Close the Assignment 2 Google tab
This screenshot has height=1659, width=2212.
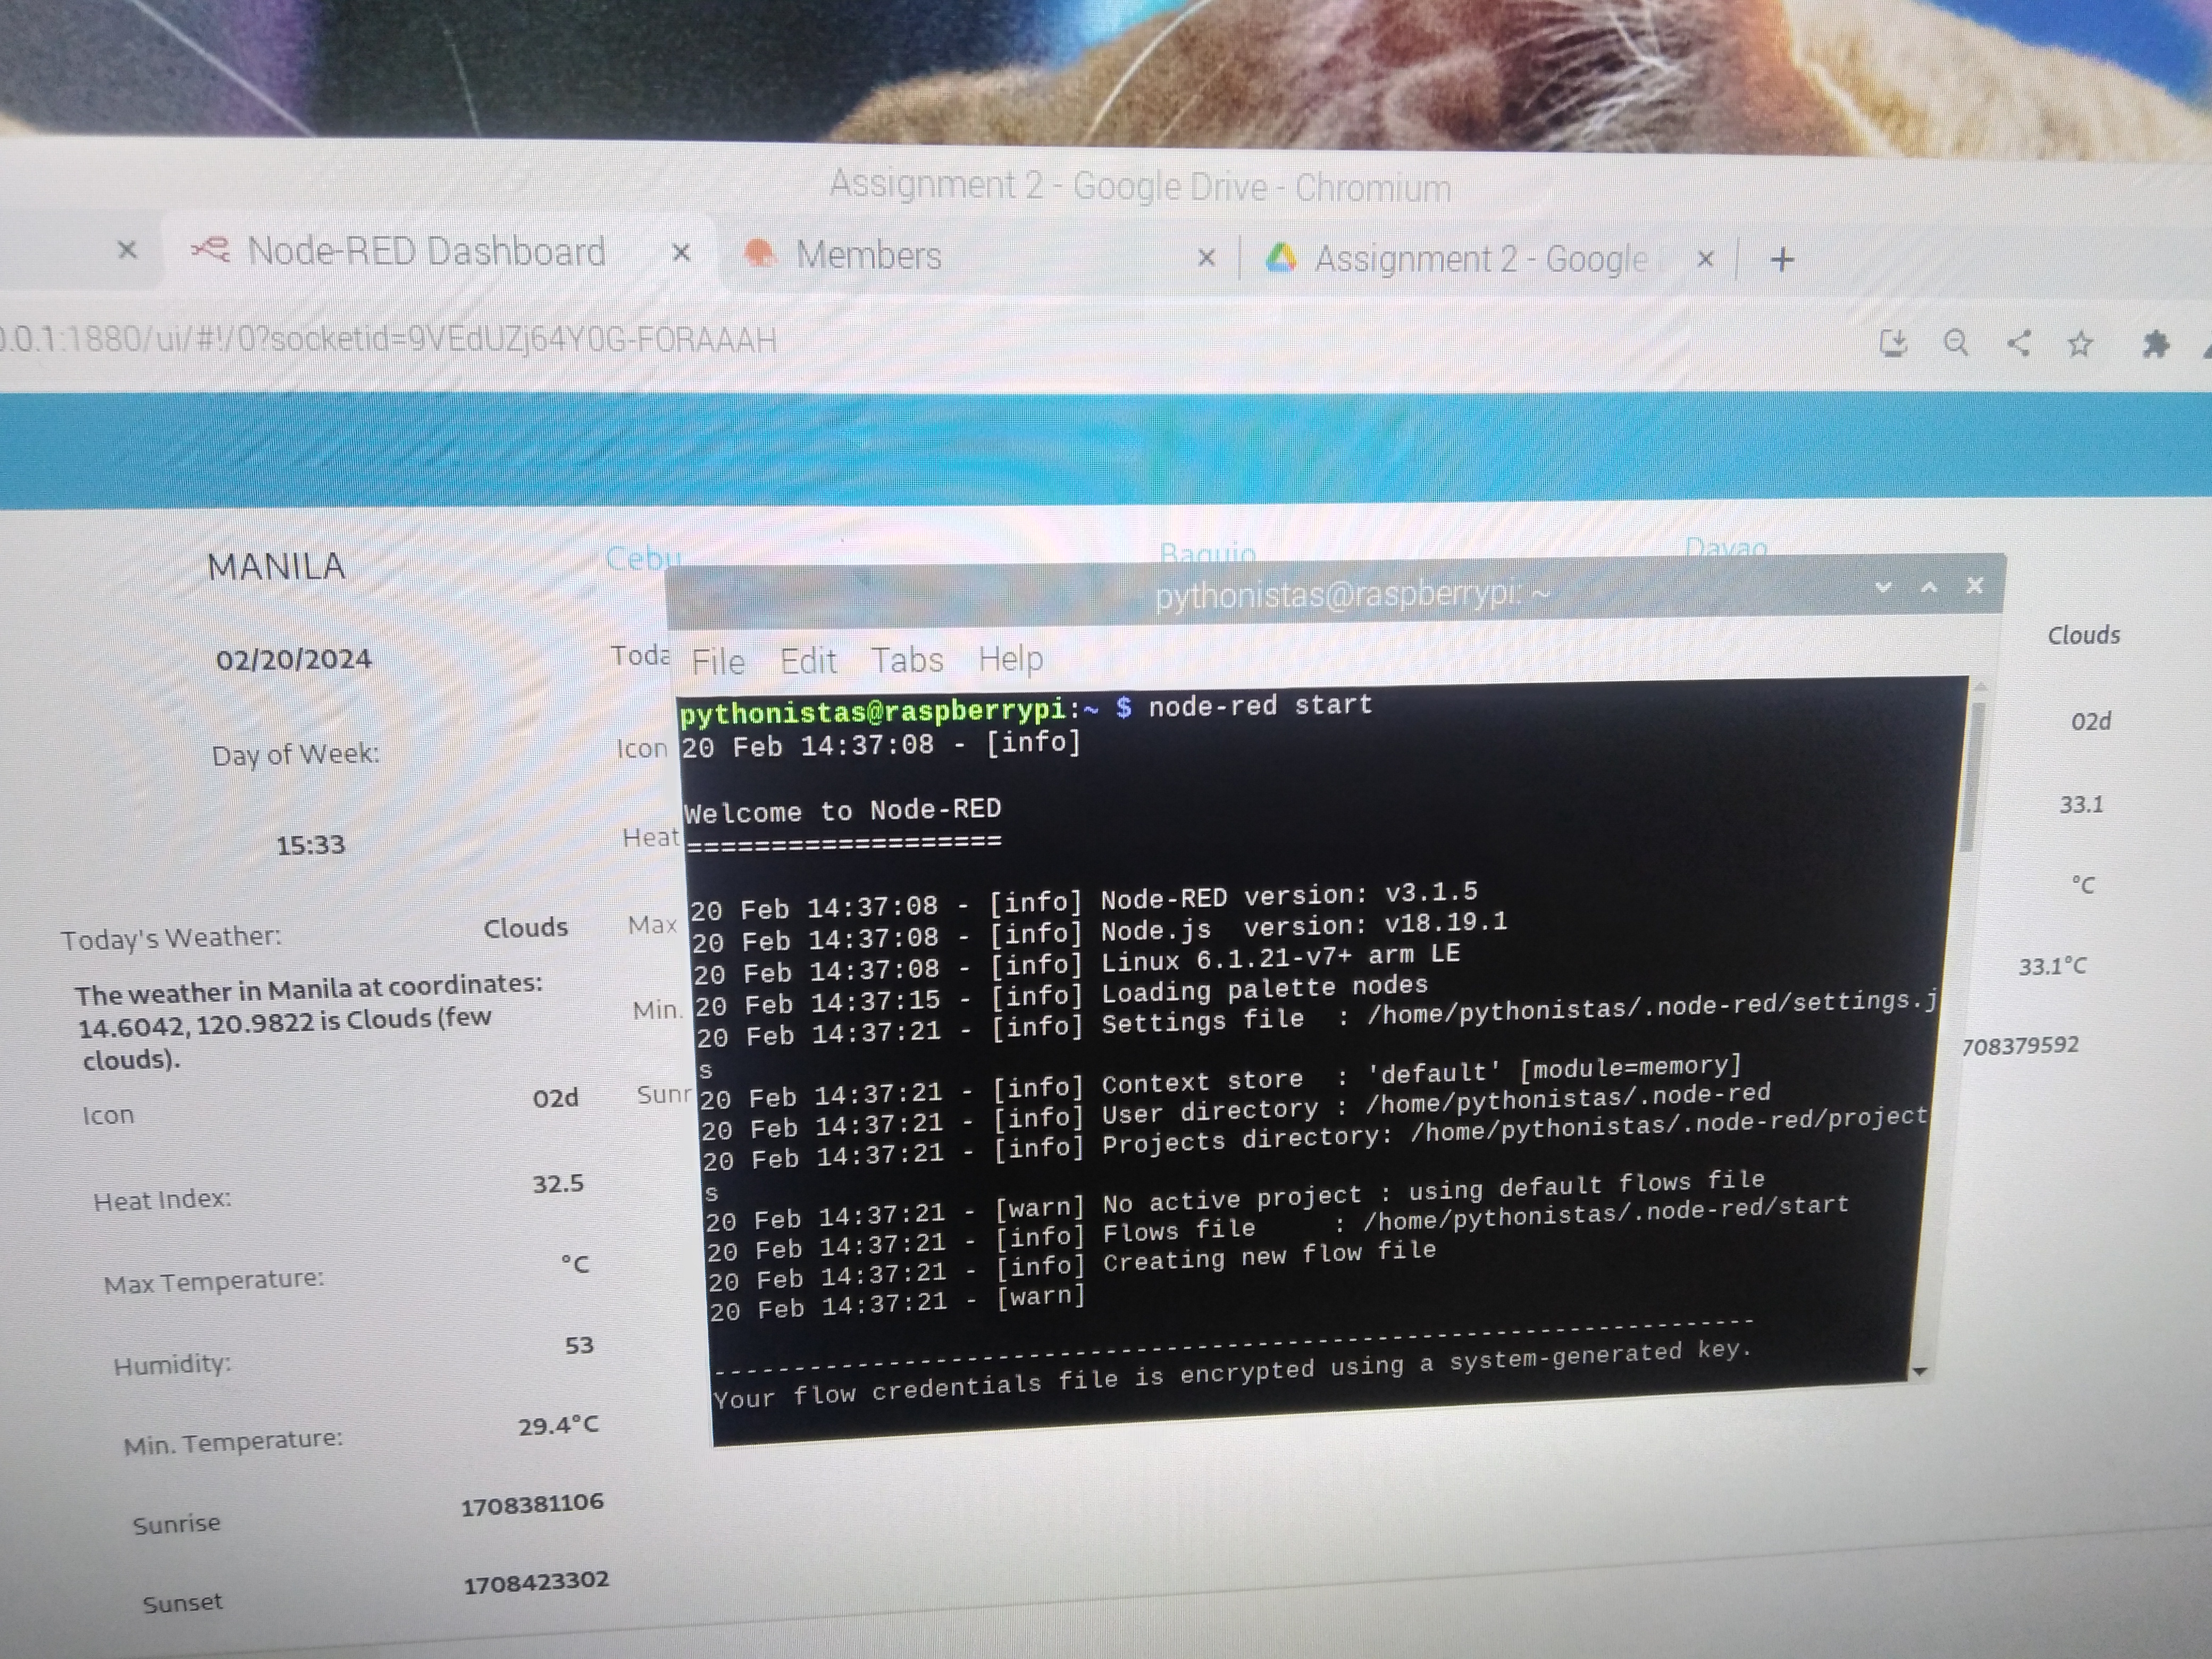coord(1706,259)
